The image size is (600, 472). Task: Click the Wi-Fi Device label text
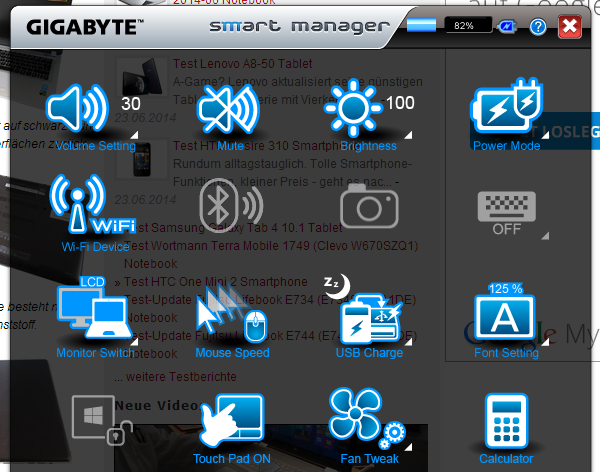pos(95,247)
